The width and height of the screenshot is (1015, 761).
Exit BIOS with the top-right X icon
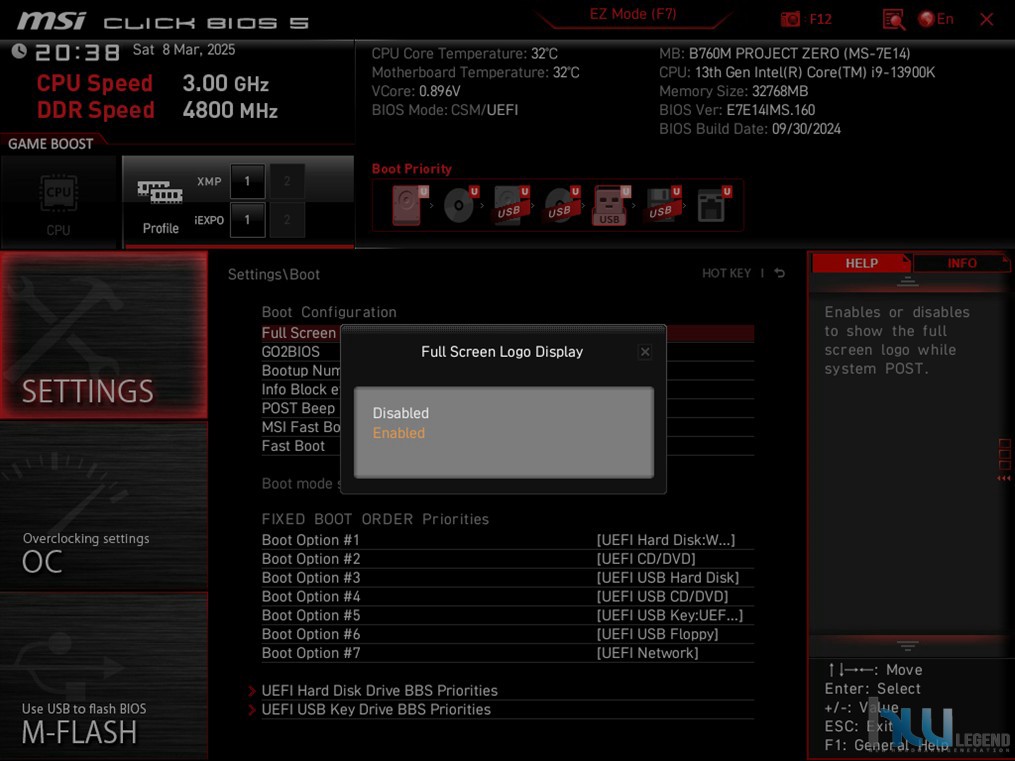click(987, 19)
